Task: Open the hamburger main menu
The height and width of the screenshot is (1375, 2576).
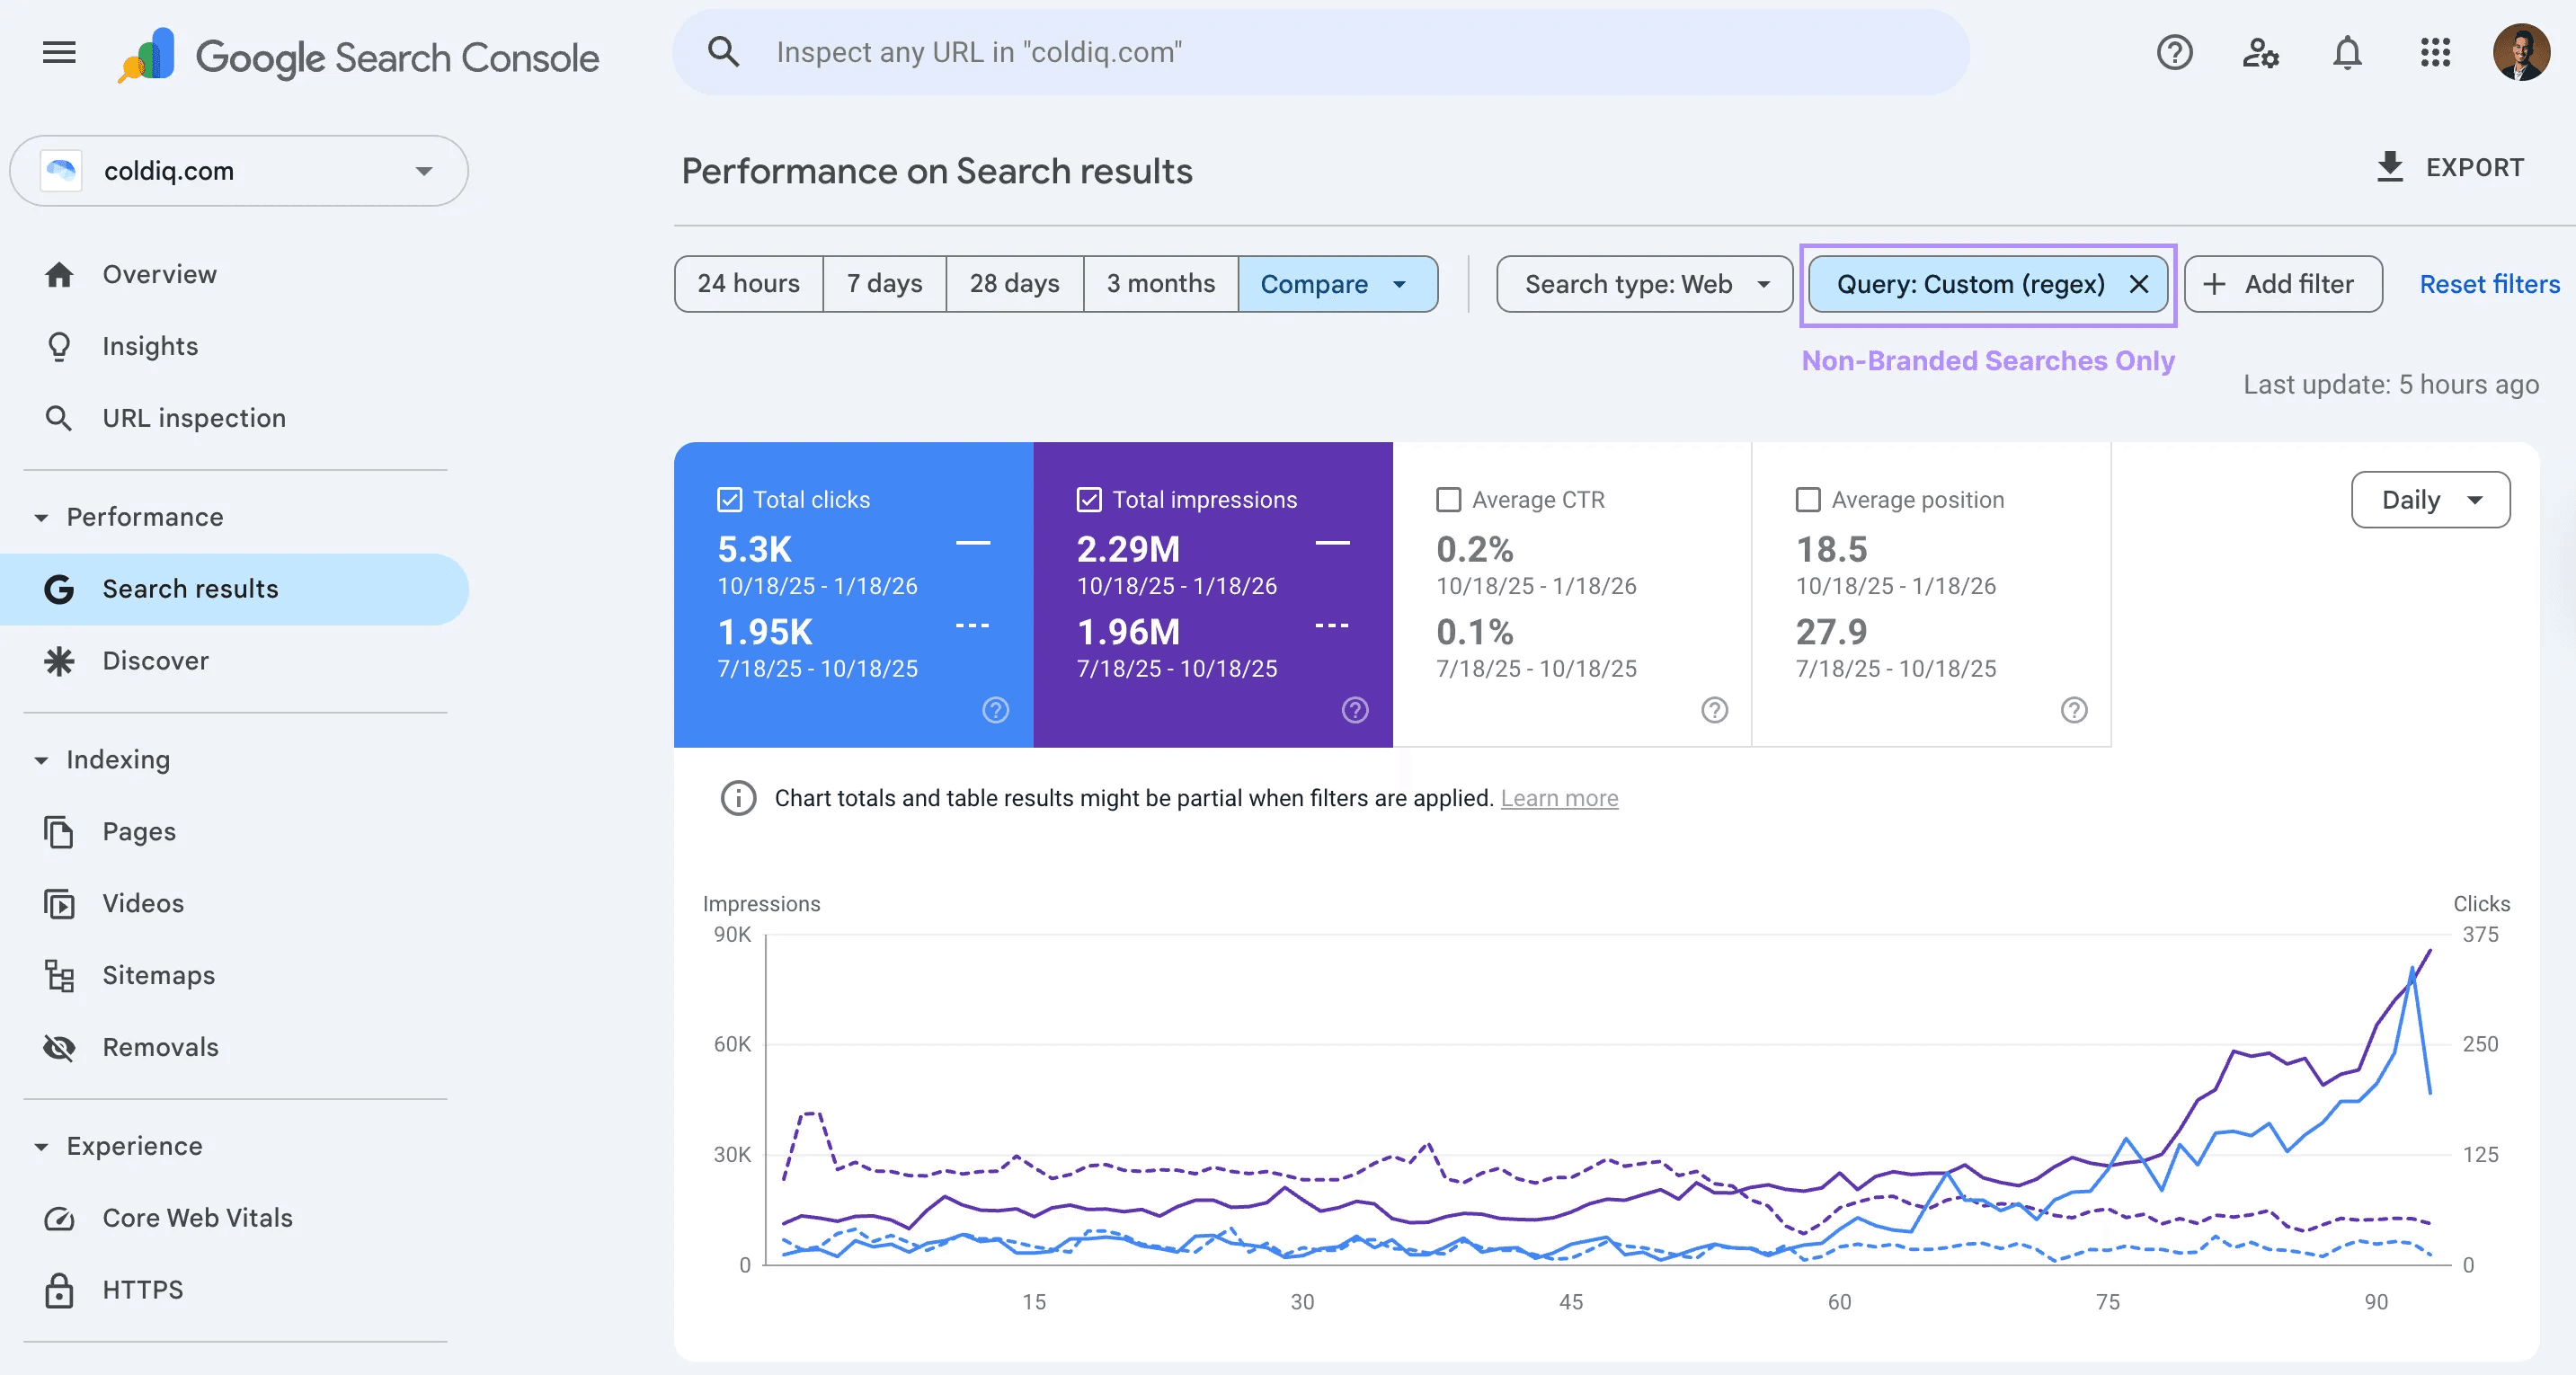Action: pyautogui.click(x=59, y=52)
